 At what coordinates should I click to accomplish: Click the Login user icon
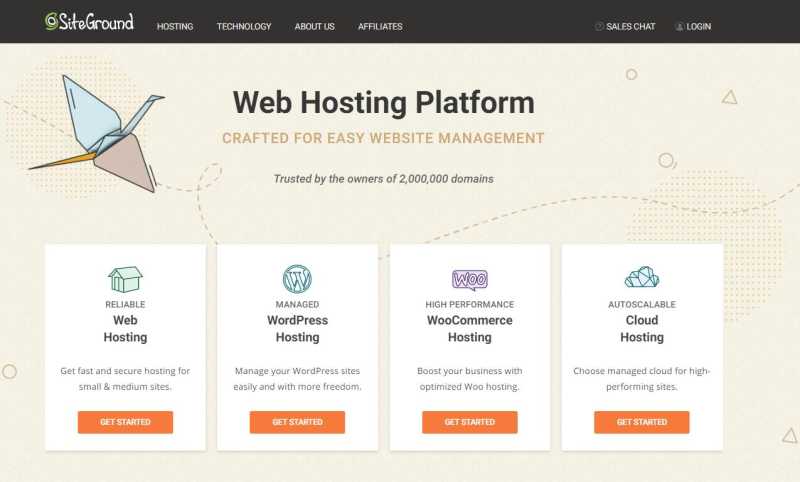pos(679,27)
